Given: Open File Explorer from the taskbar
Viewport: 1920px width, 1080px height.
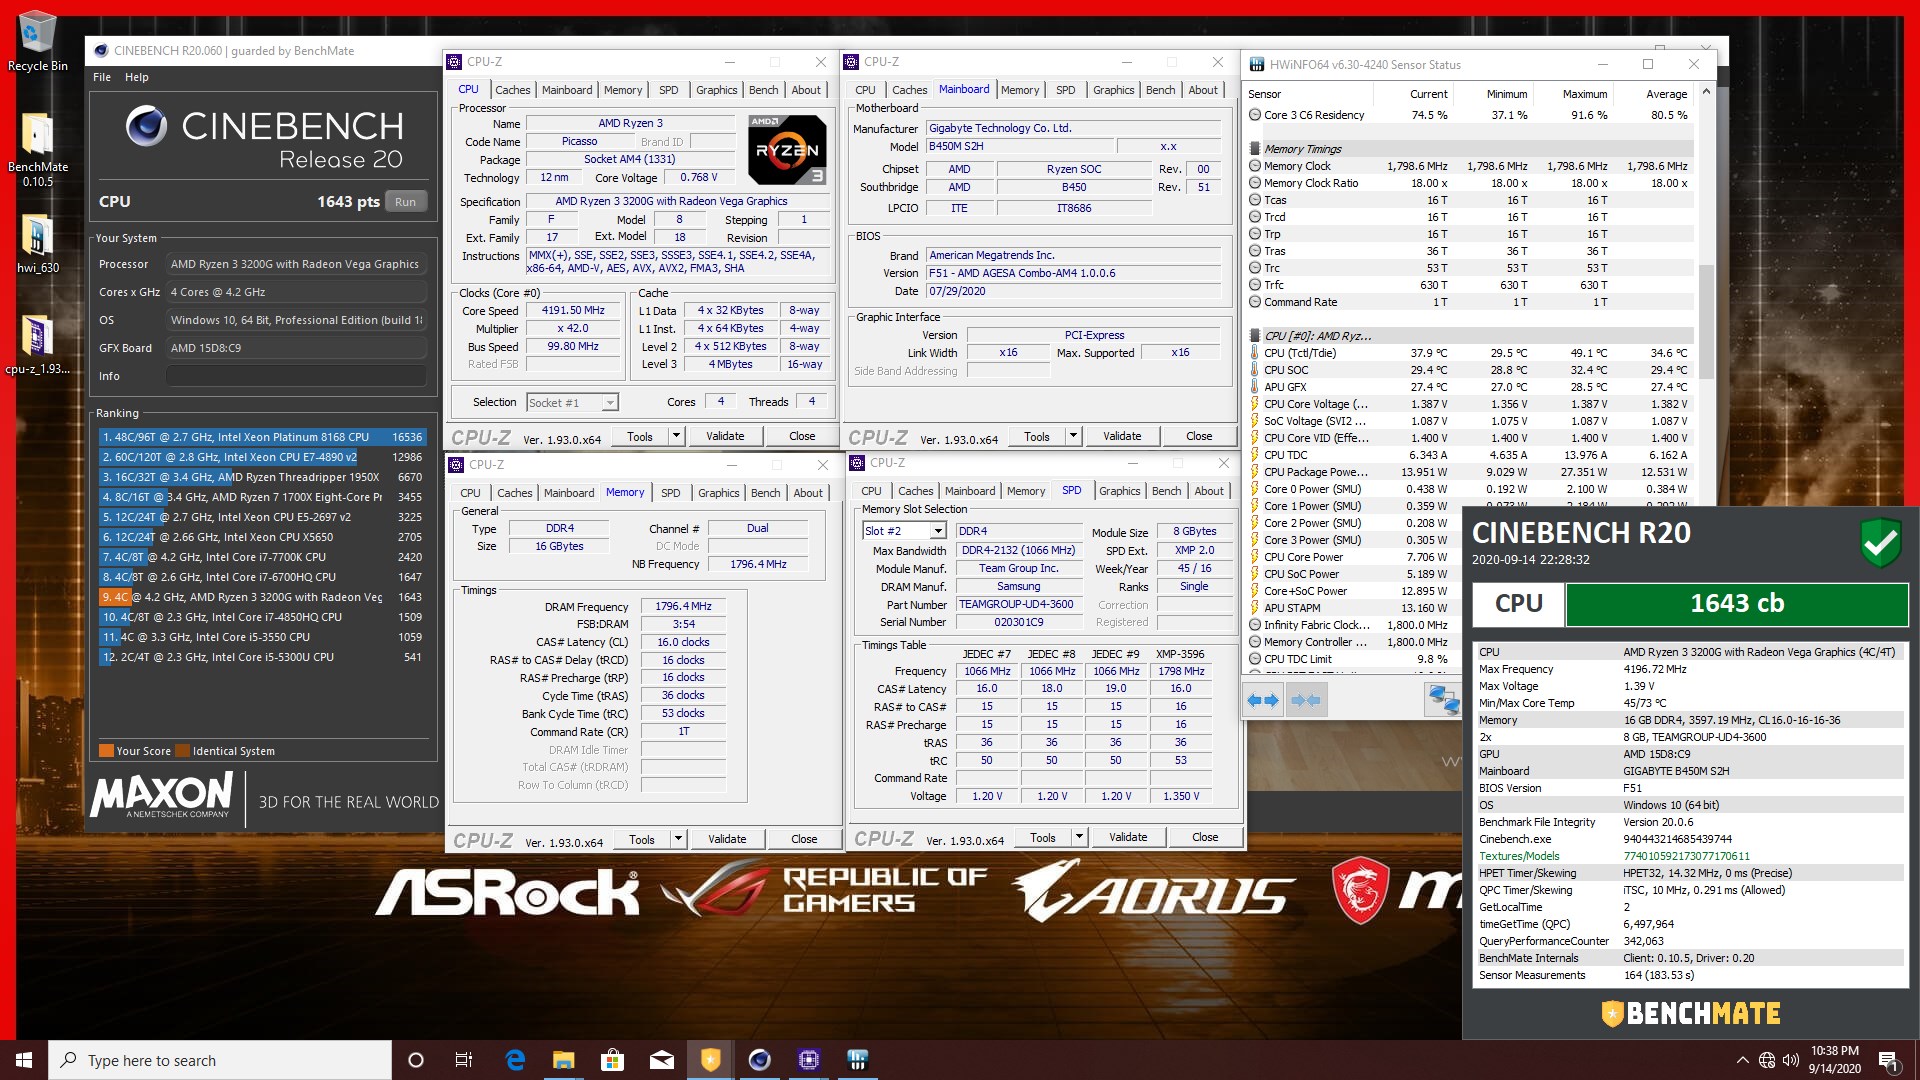Looking at the screenshot, I should tap(564, 1060).
